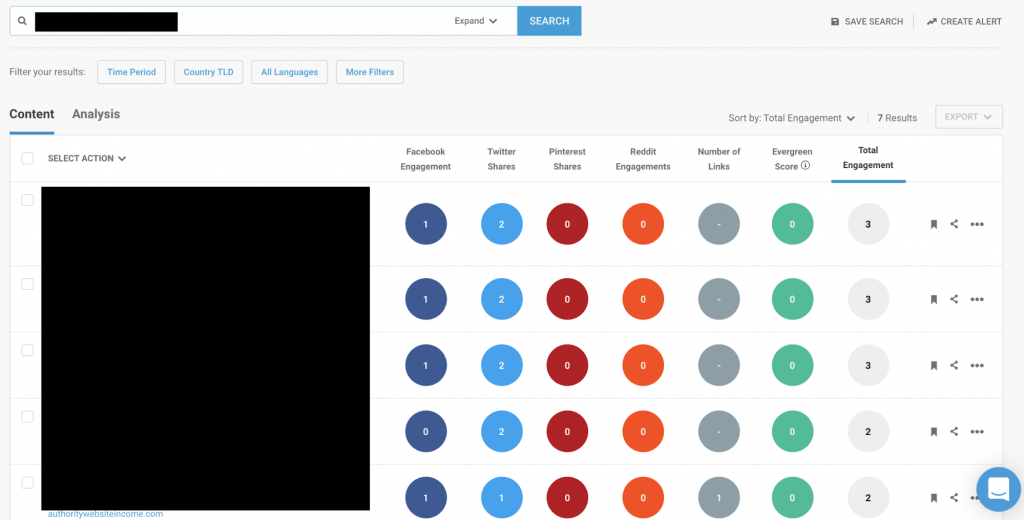
Task: Open the Expand dropdown in the search bar
Action: click(x=475, y=21)
